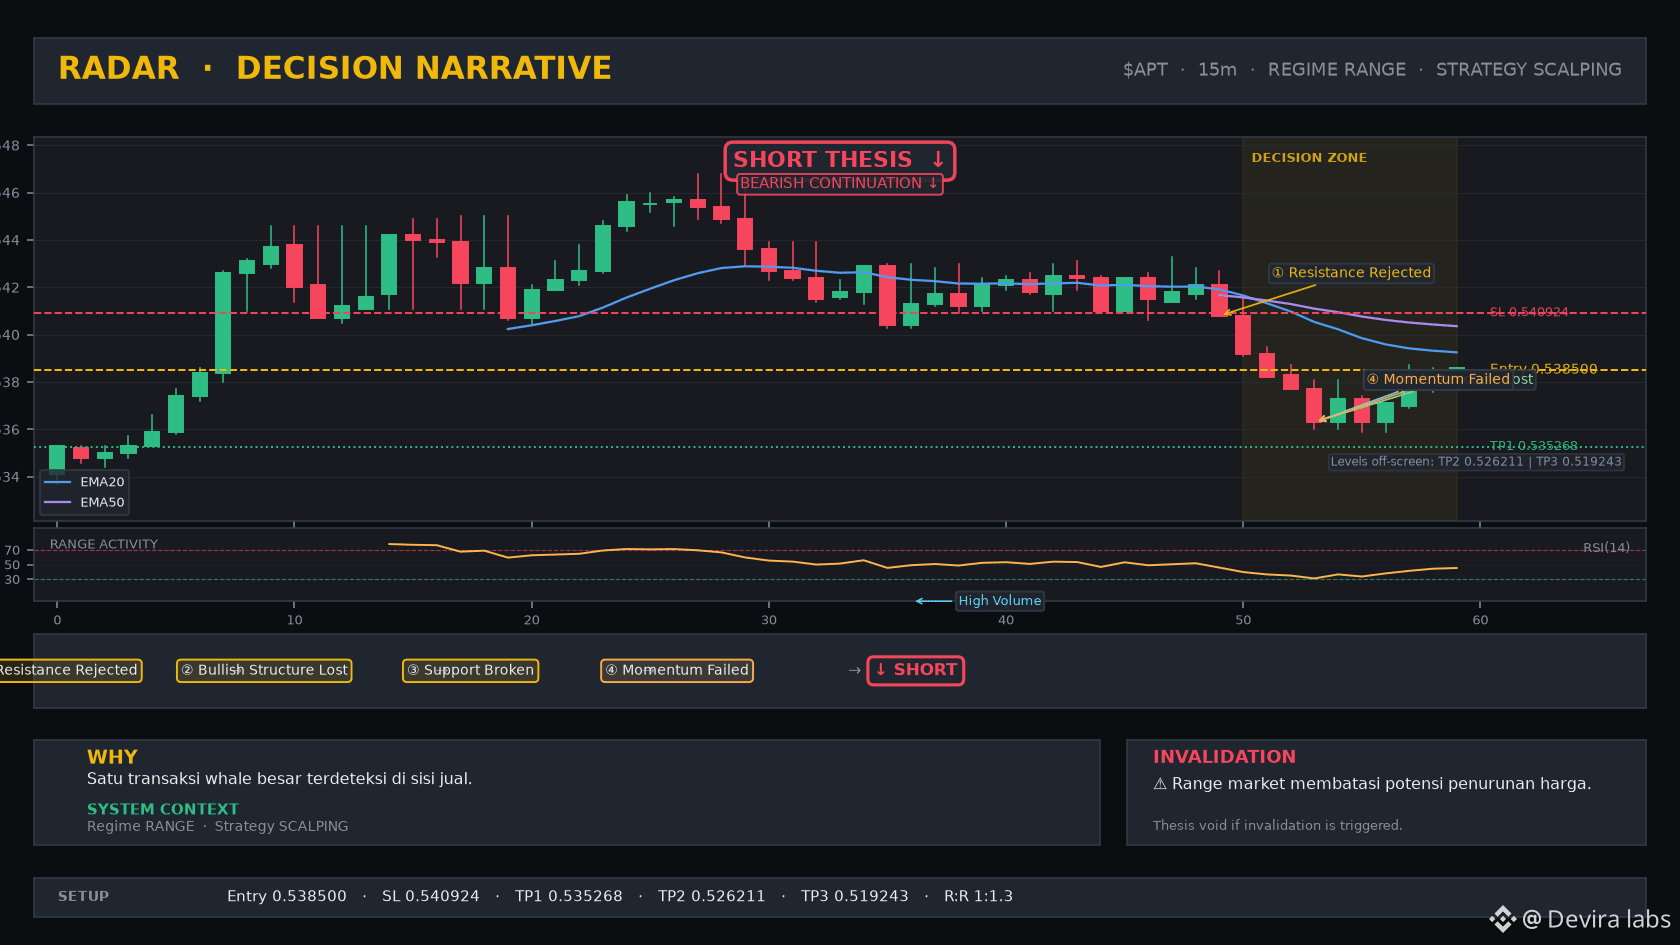
Task: Click the Levels off-screen TP2 TP3 note
Action: (x=1475, y=462)
